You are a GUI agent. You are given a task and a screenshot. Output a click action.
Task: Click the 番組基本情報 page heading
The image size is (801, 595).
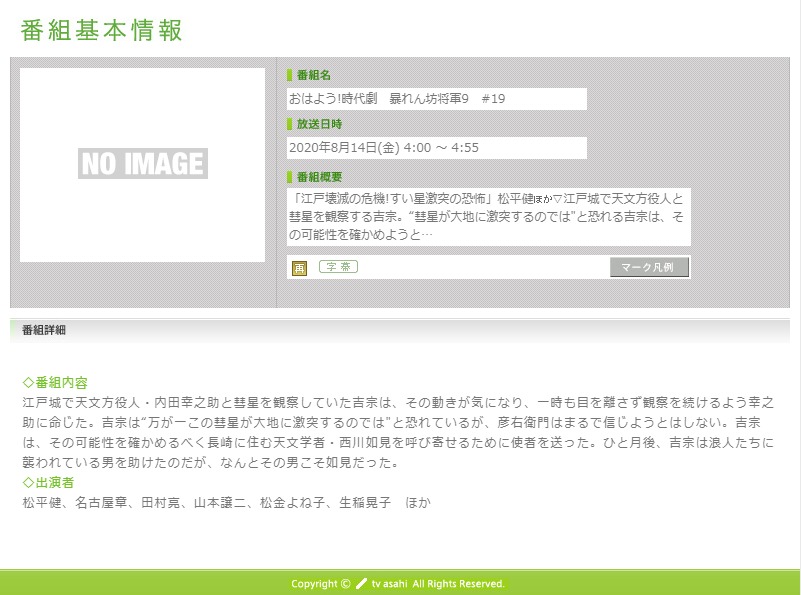(102, 30)
